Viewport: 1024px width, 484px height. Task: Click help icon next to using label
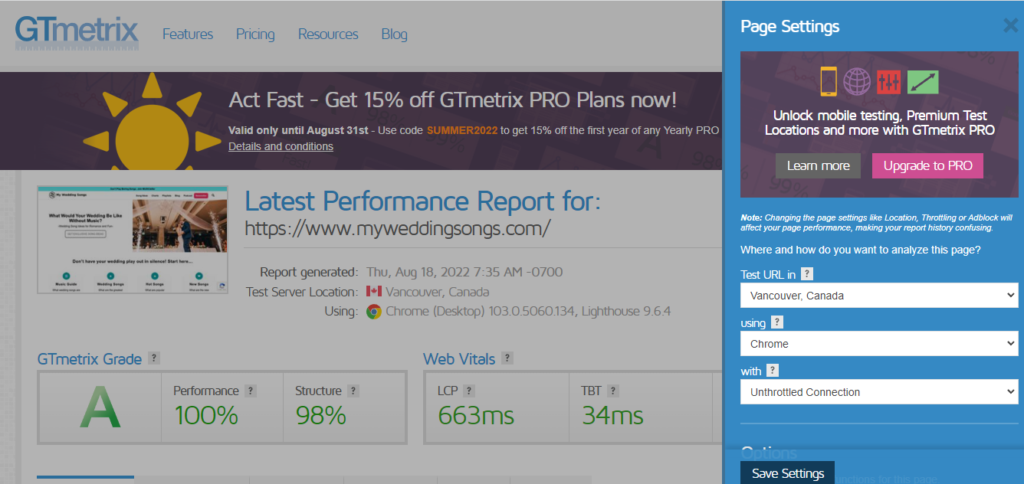777,322
